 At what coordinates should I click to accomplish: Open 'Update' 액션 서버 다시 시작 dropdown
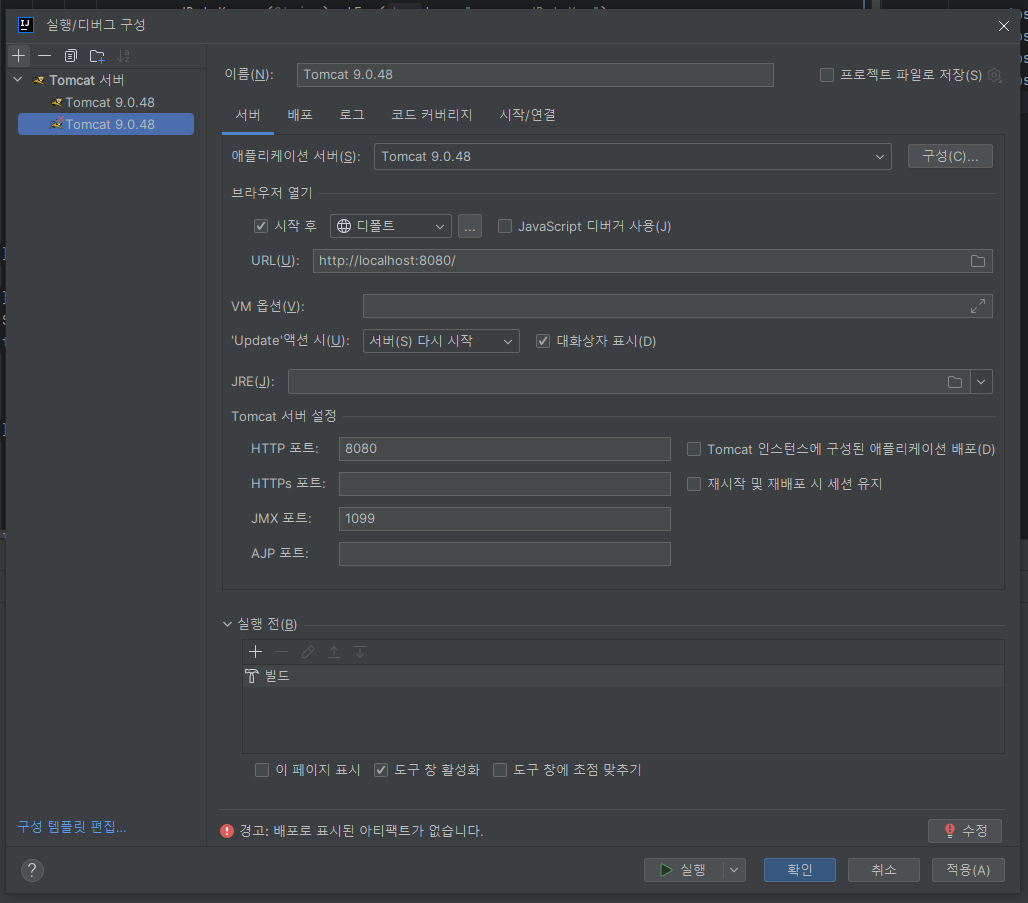441,341
